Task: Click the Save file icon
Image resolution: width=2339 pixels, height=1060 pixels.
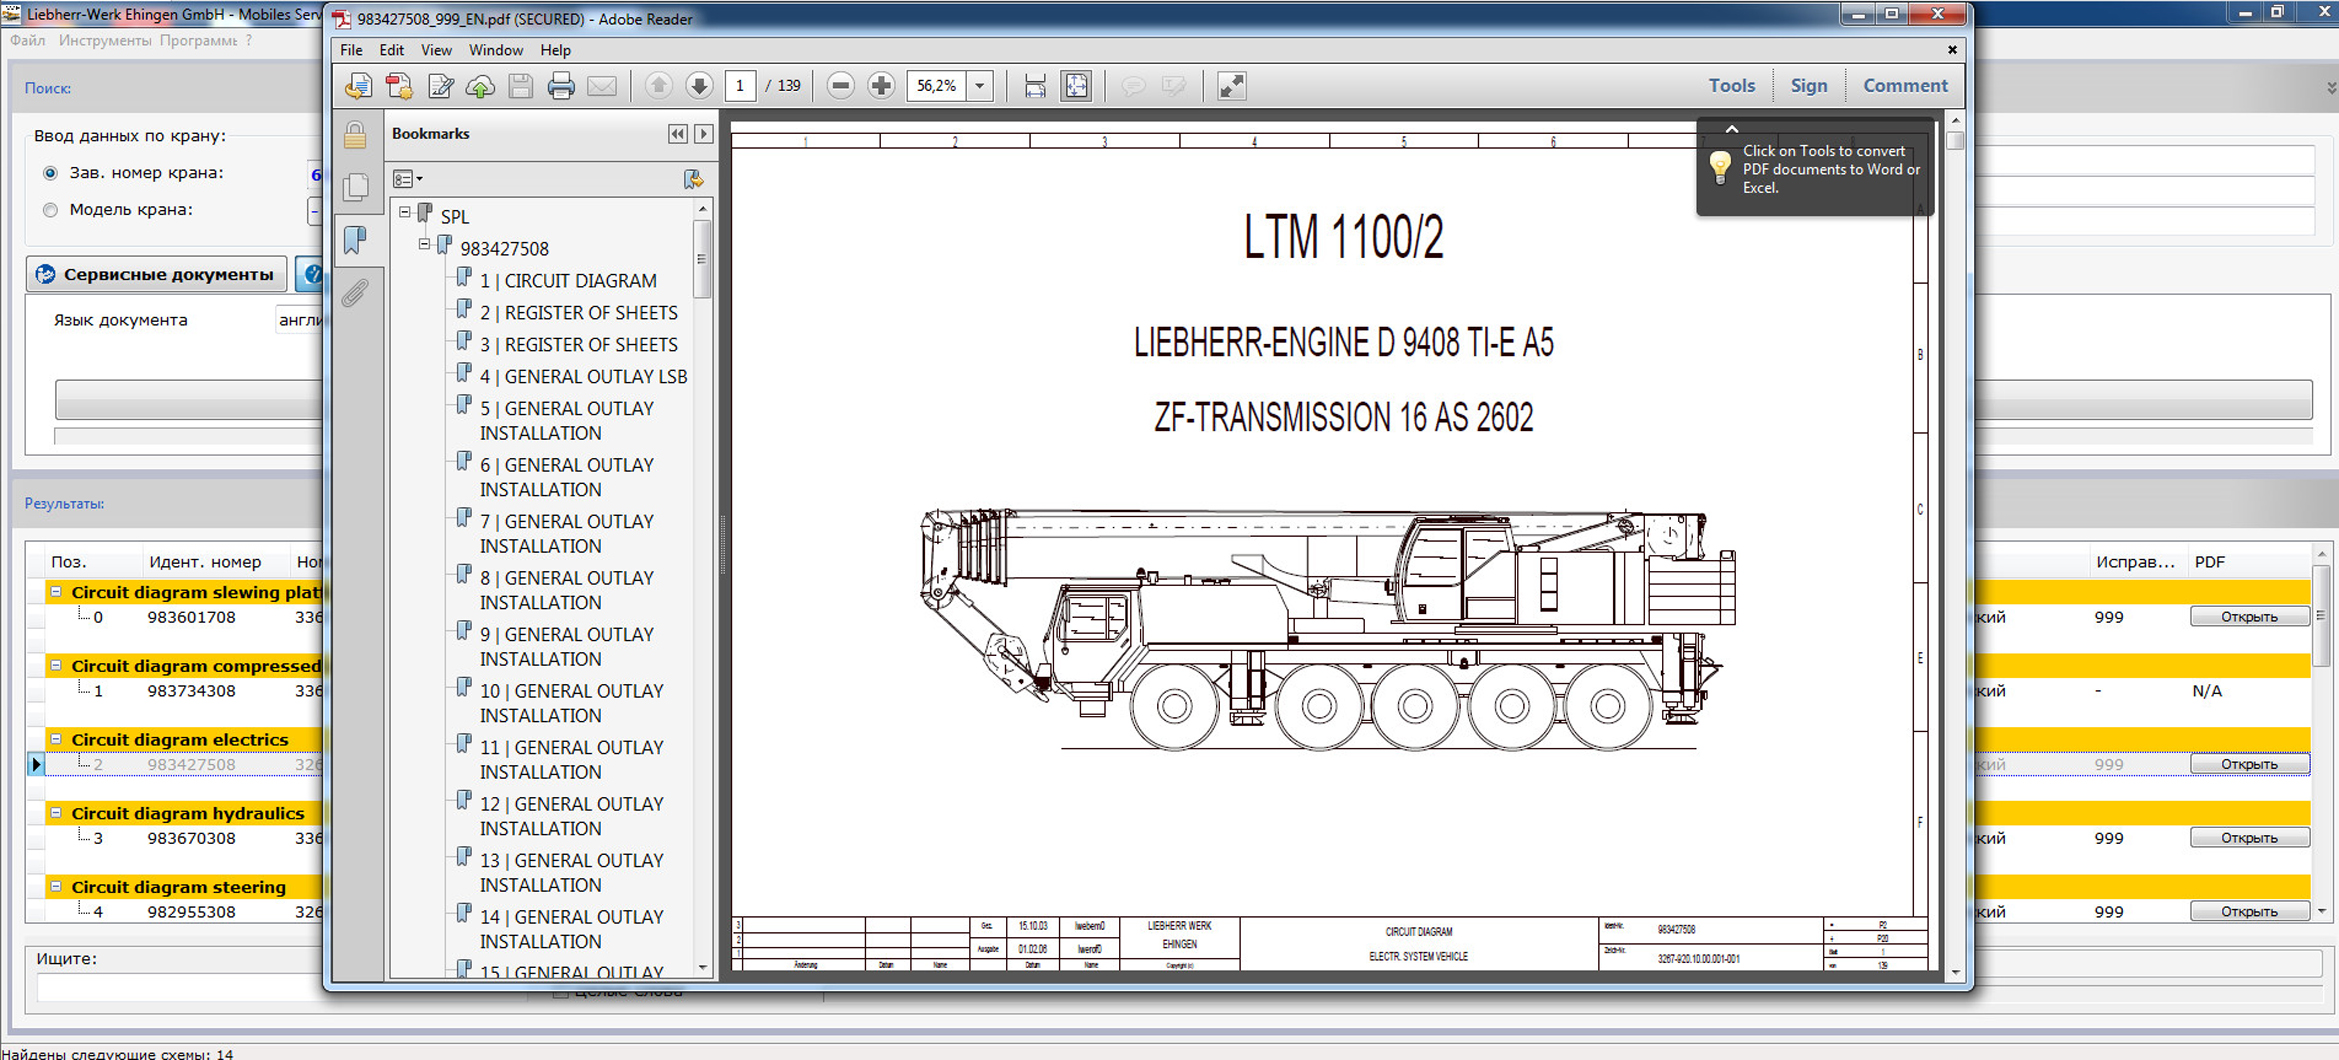Action: [x=520, y=87]
